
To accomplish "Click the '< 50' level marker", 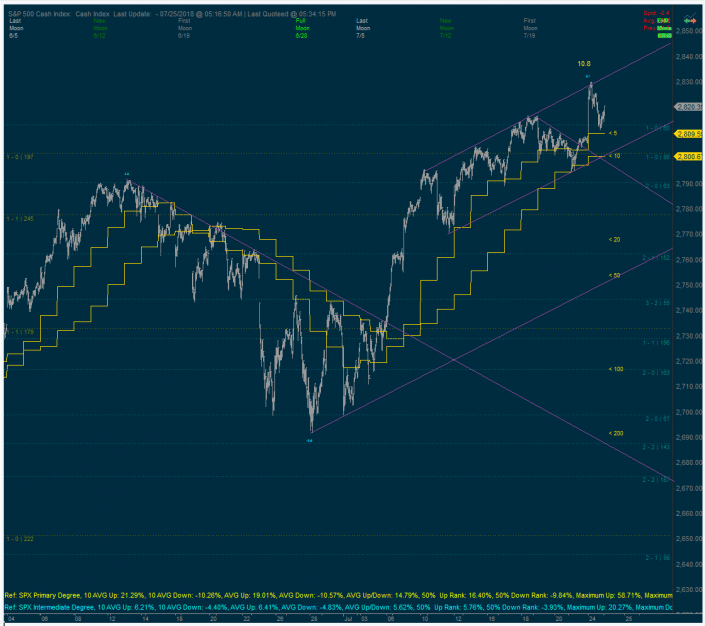I will coord(614,275).
